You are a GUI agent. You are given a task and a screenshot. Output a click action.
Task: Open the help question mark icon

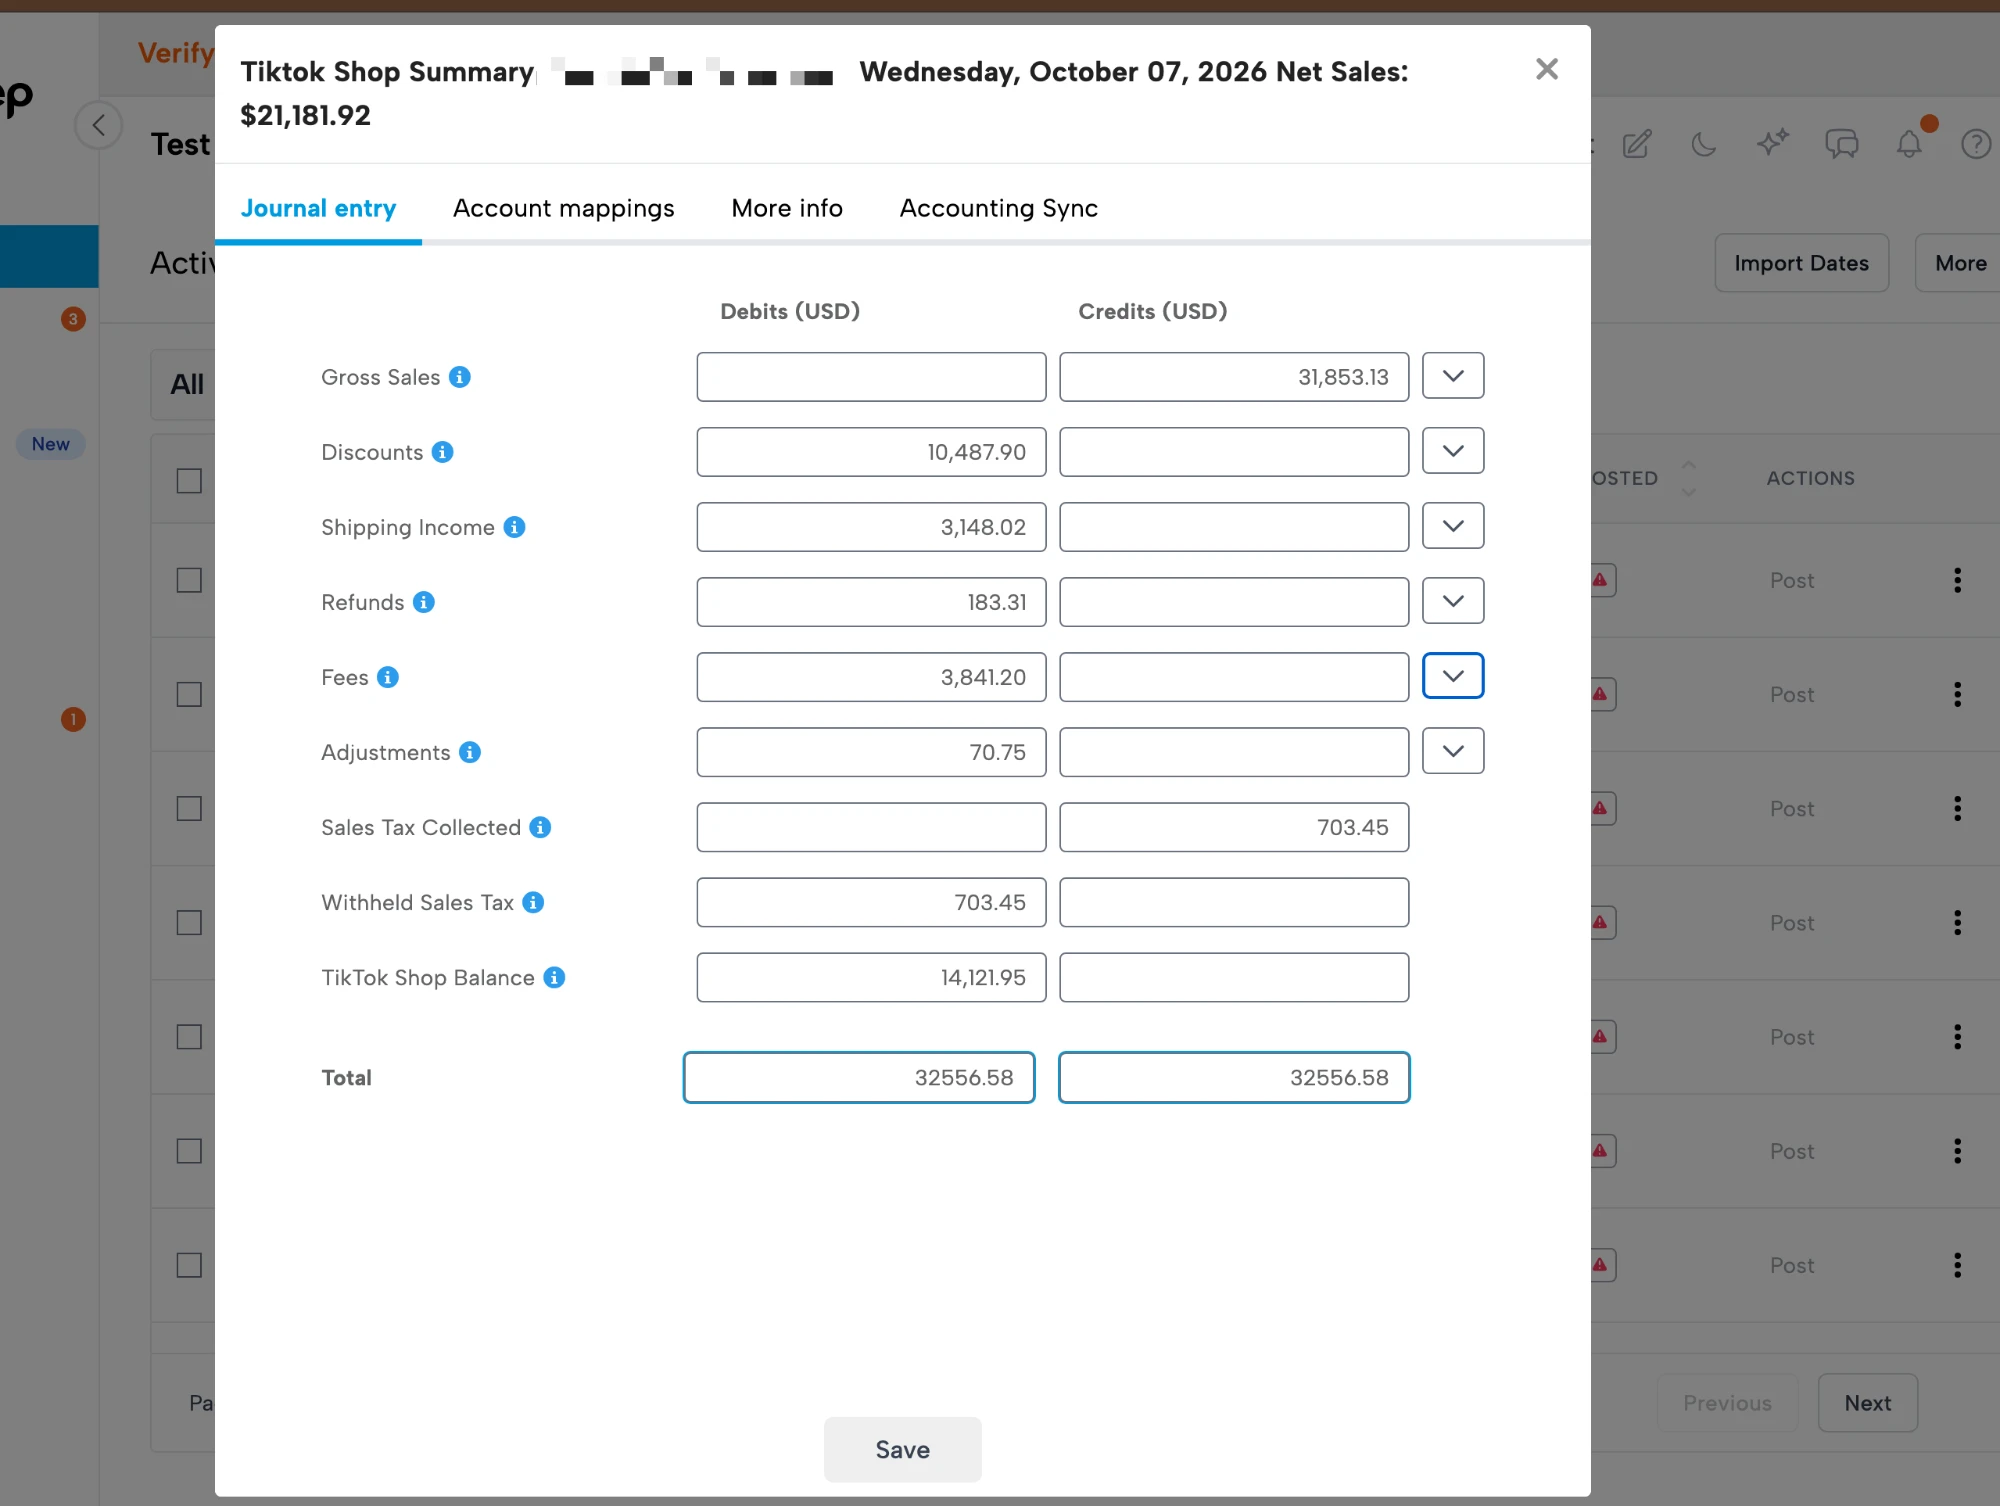point(1976,144)
